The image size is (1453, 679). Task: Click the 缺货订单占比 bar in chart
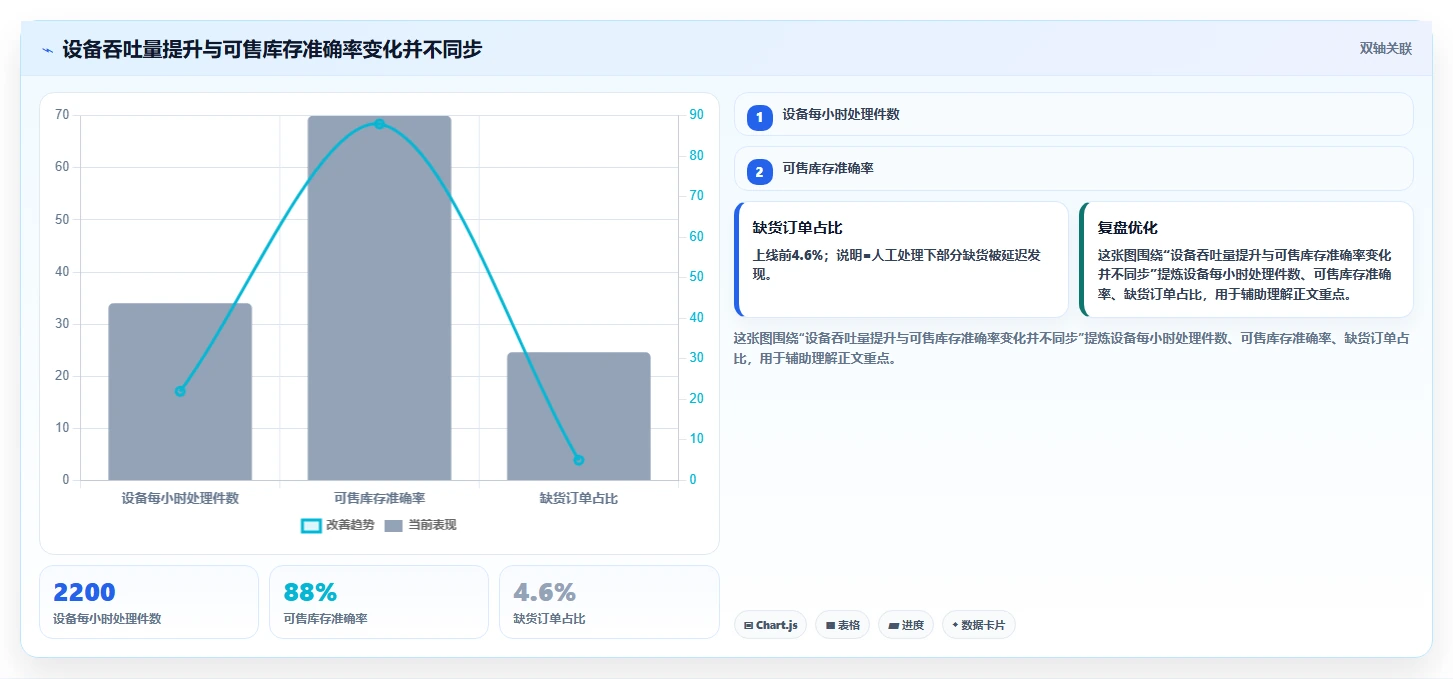coord(579,416)
